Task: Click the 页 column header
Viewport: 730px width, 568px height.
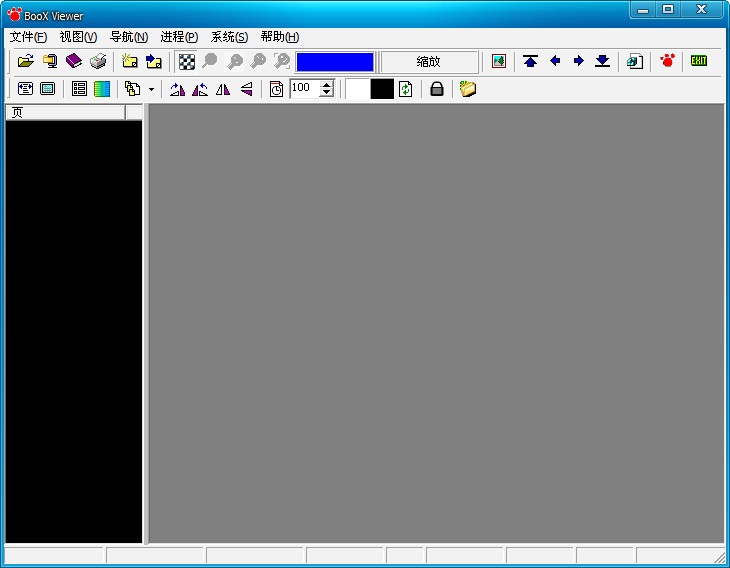Action: [x=65, y=112]
